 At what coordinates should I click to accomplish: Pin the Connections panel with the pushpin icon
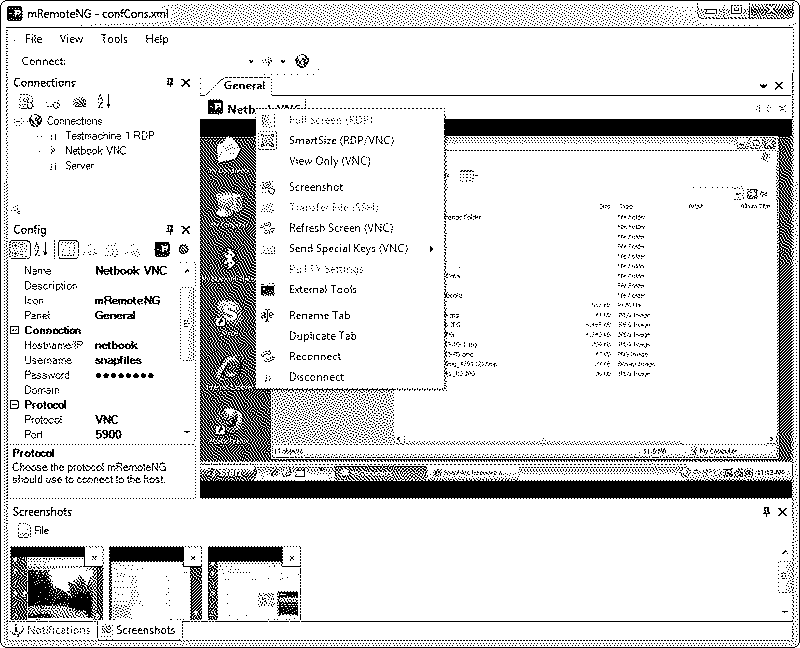[x=170, y=83]
